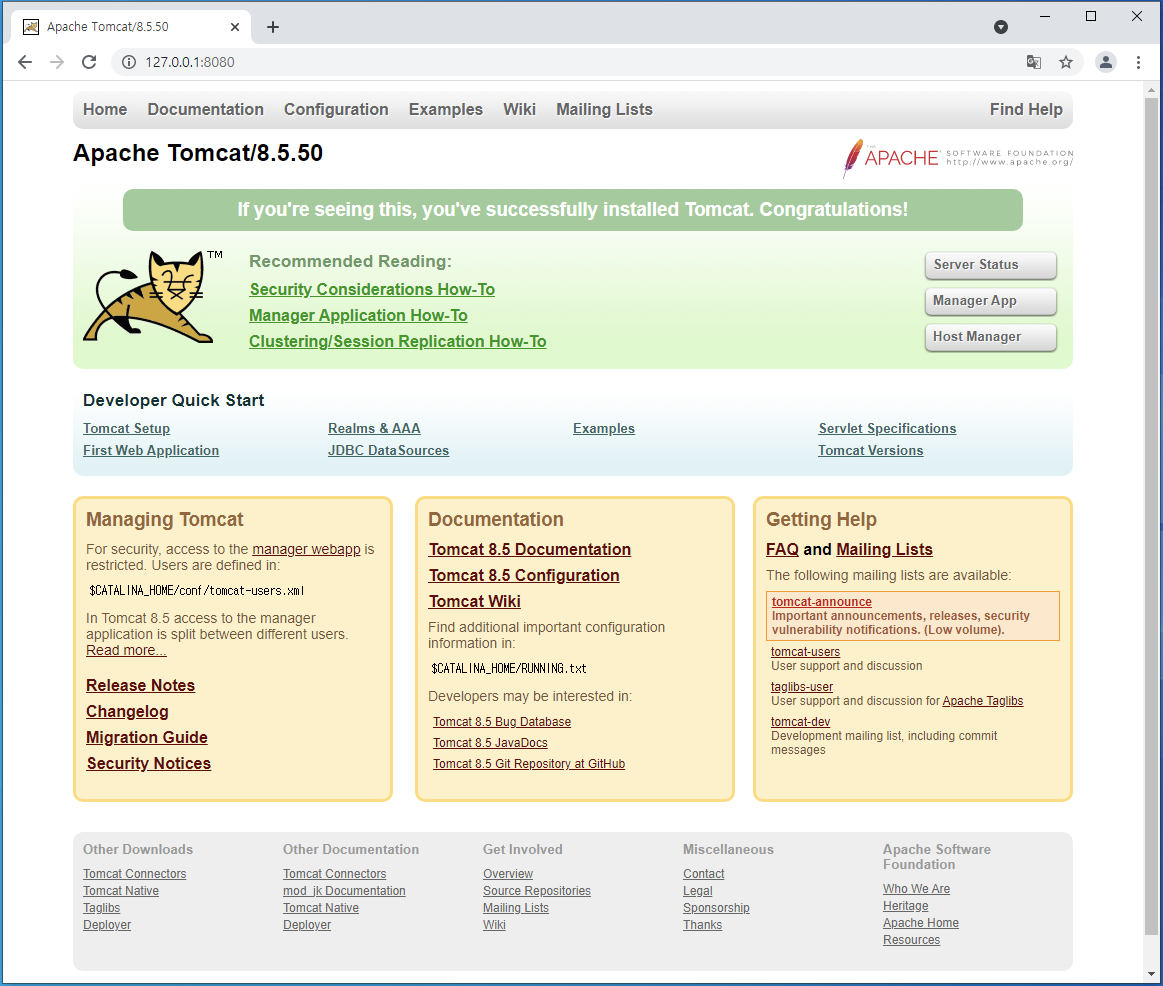
Task: Open Realms & AAA link
Action: click(x=374, y=429)
